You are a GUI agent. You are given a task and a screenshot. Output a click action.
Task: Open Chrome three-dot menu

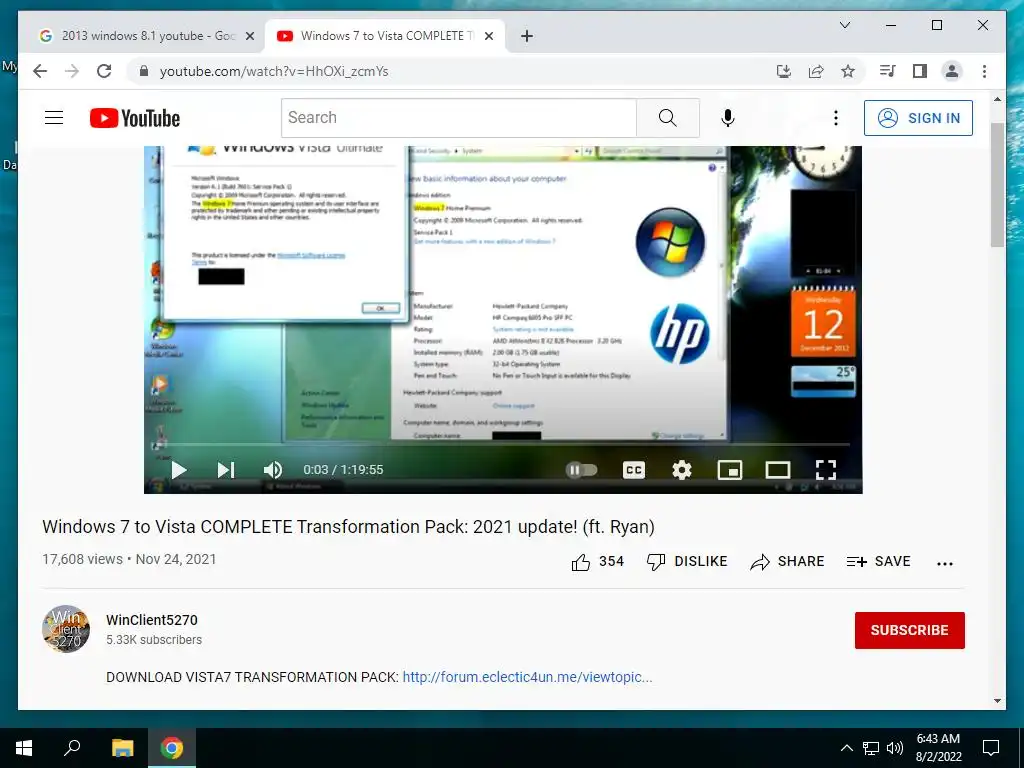pyautogui.click(x=984, y=71)
